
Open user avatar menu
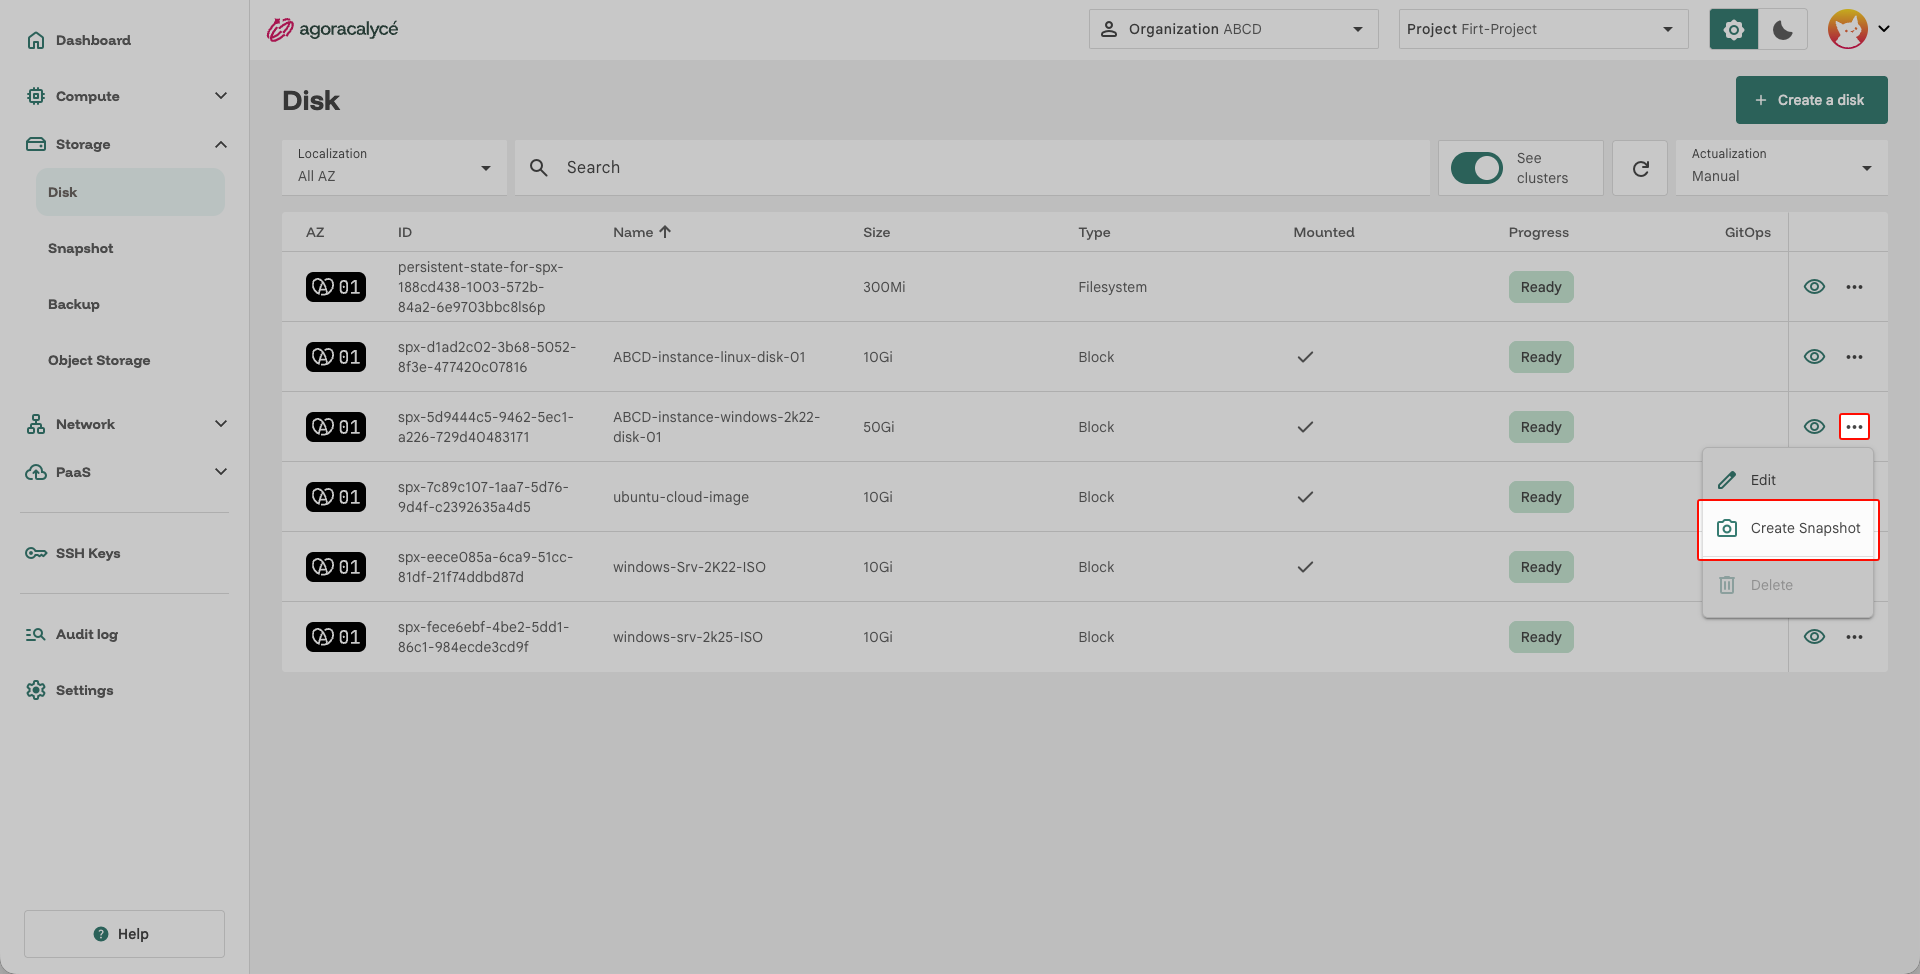click(1859, 29)
